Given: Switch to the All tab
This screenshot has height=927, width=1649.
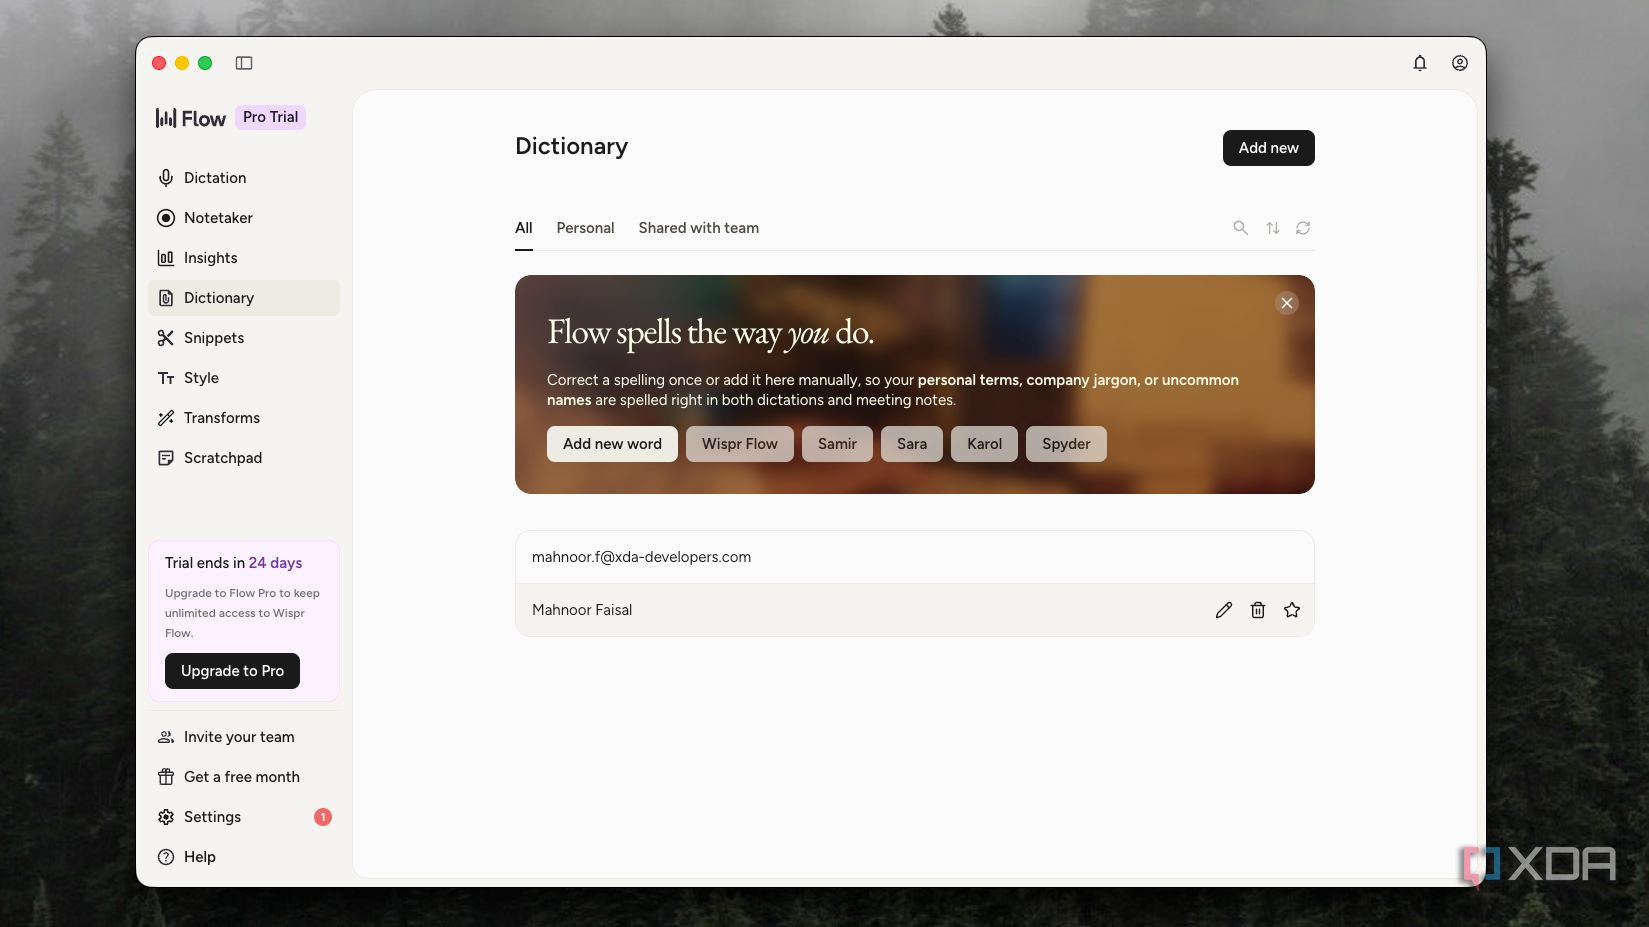Looking at the screenshot, I should click(524, 228).
